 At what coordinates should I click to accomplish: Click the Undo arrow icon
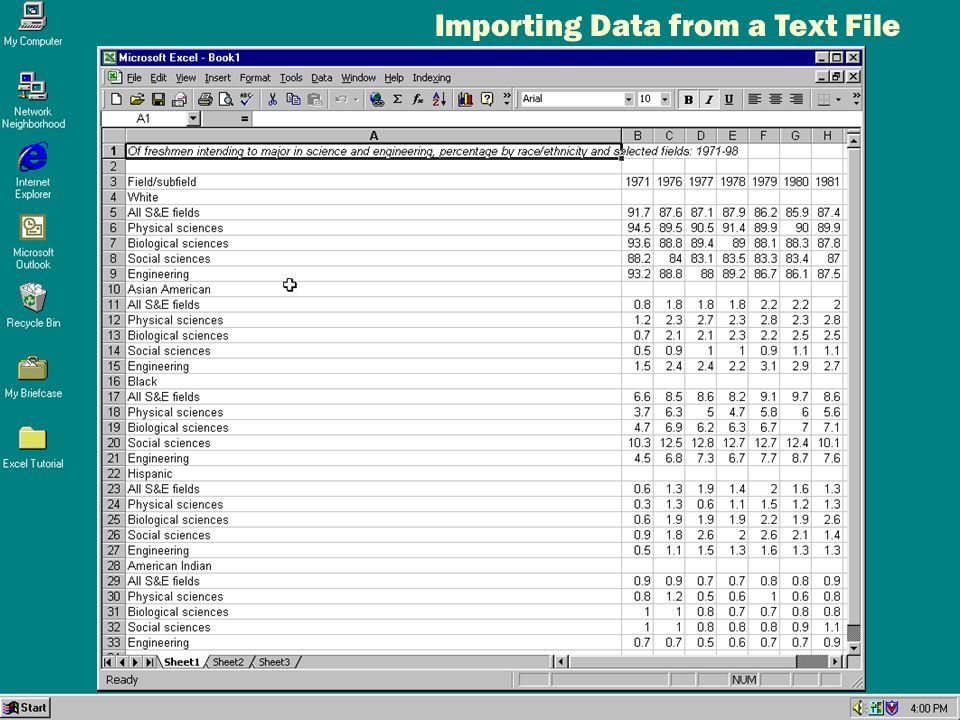pos(341,99)
